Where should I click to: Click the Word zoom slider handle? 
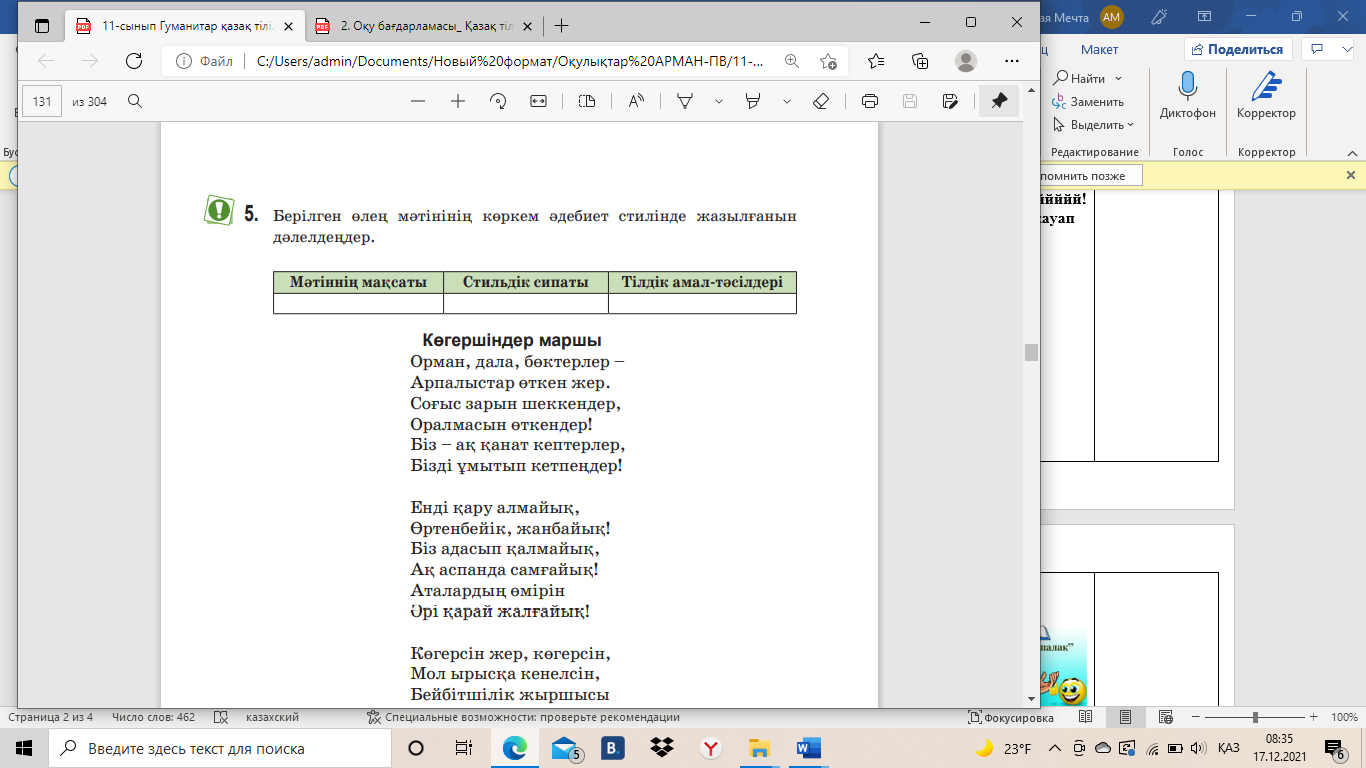(1254, 717)
